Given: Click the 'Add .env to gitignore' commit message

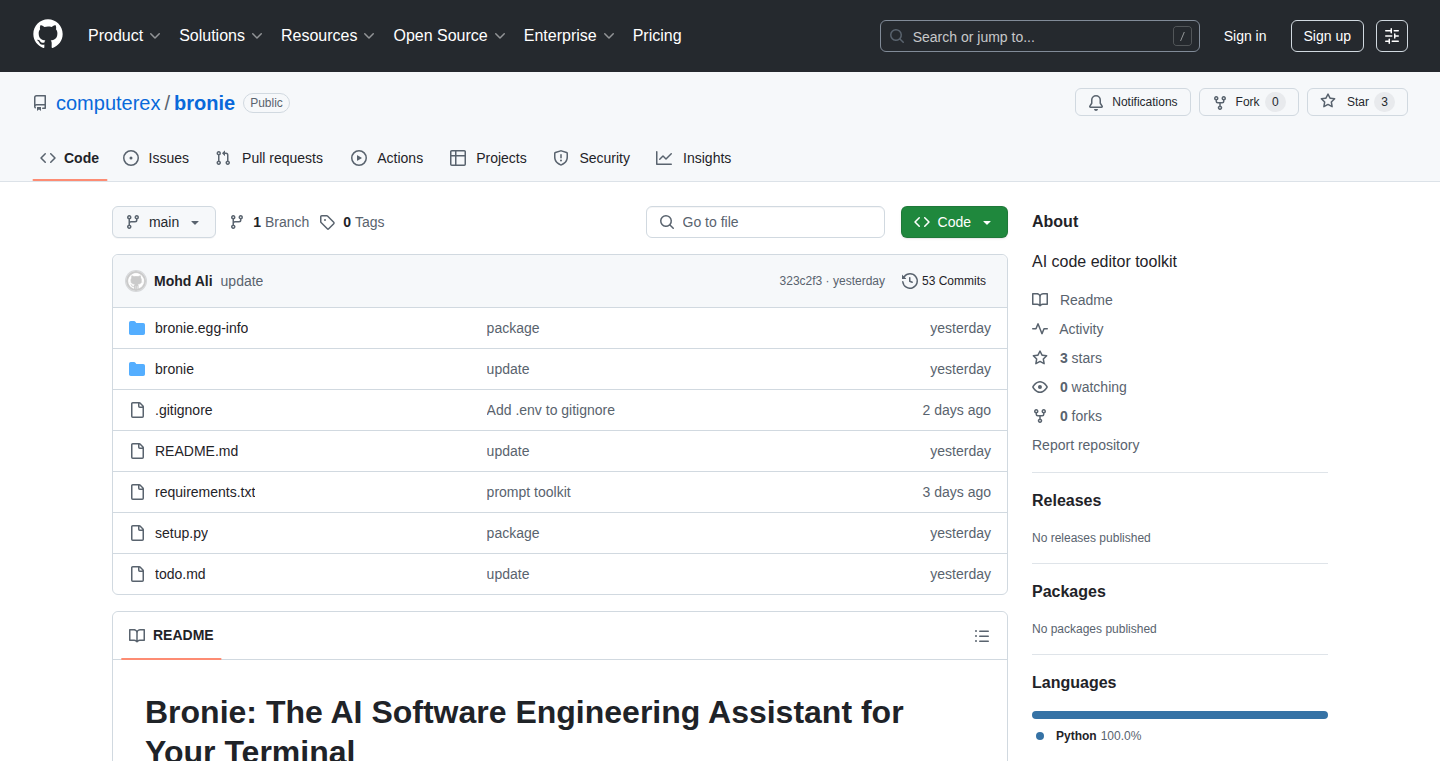Looking at the screenshot, I should (x=551, y=410).
